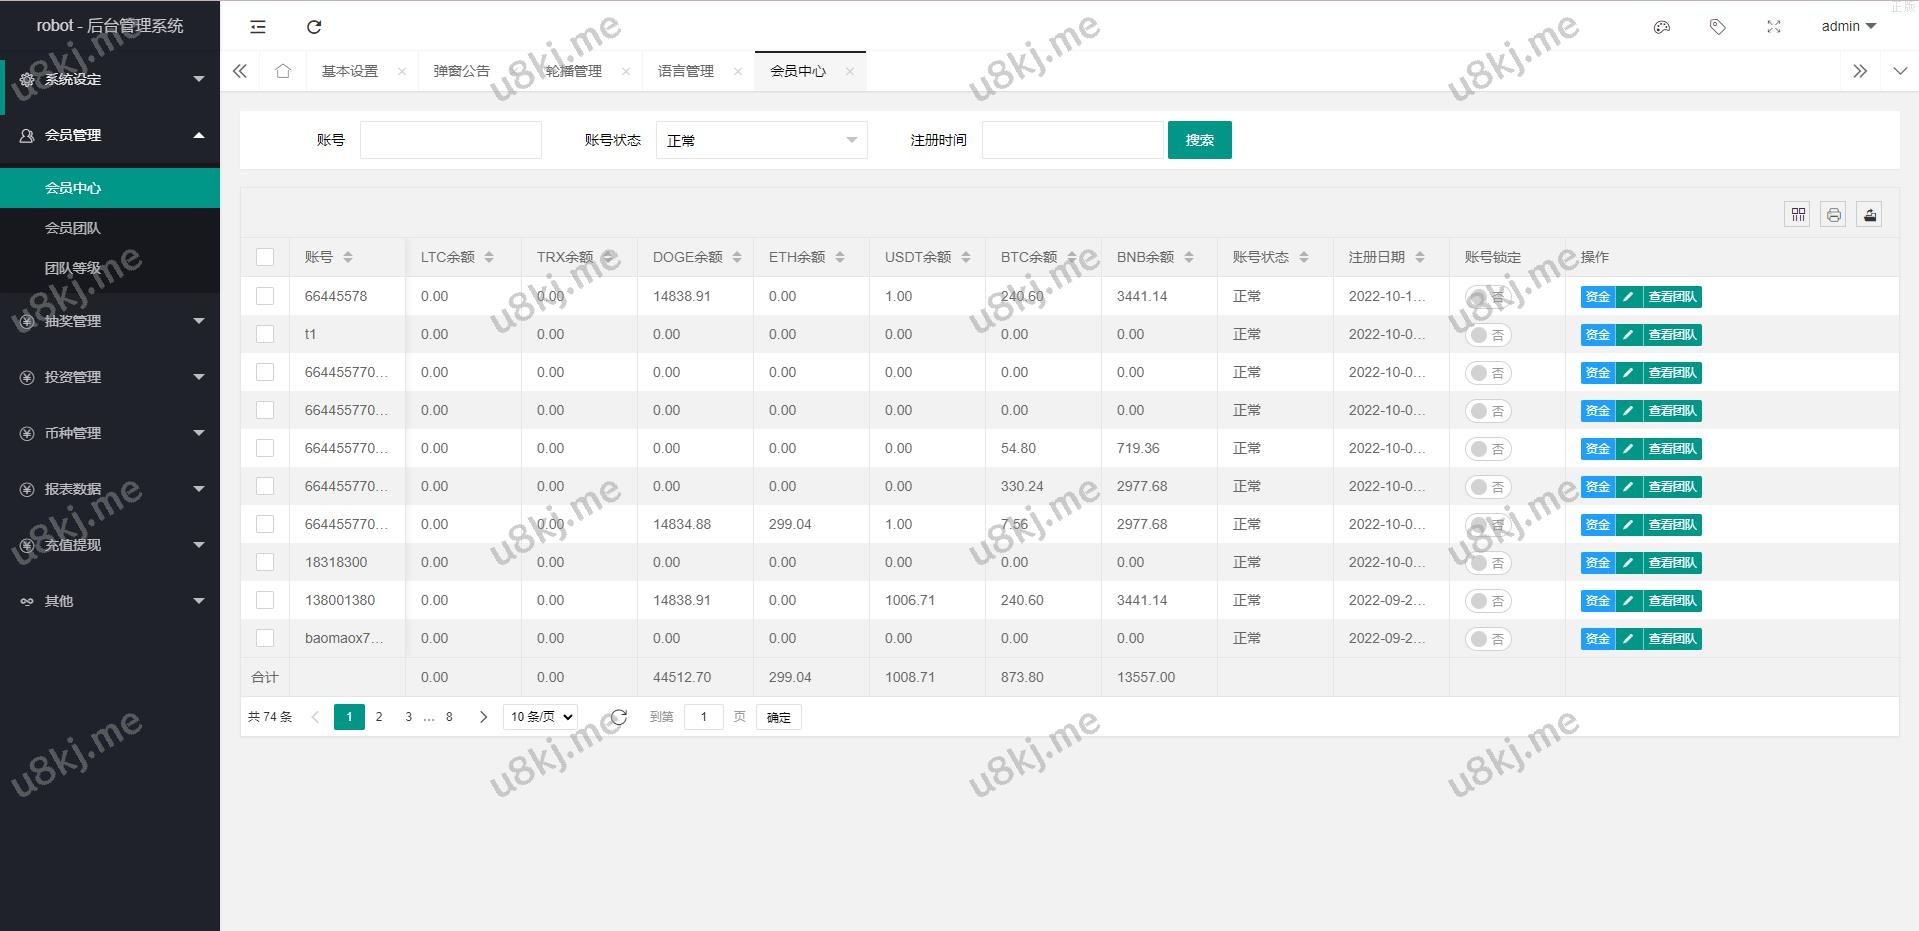This screenshot has width=1919, height=931.
Task: Click 查看团队 for account t1
Action: coord(1672,335)
